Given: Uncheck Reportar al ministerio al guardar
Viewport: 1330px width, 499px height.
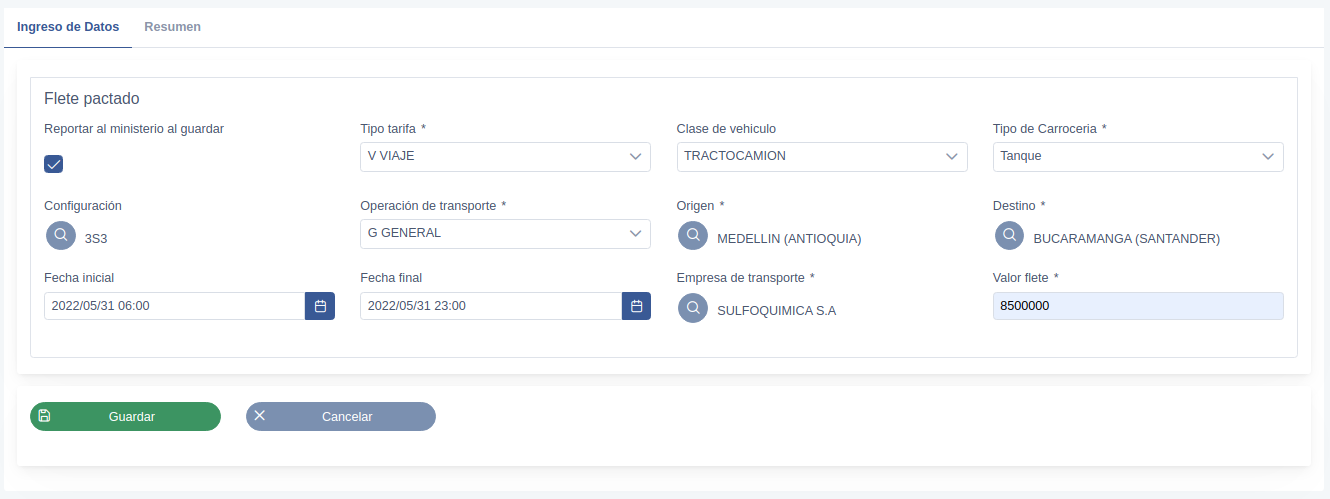Looking at the screenshot, I should click(x=54, y=164).
